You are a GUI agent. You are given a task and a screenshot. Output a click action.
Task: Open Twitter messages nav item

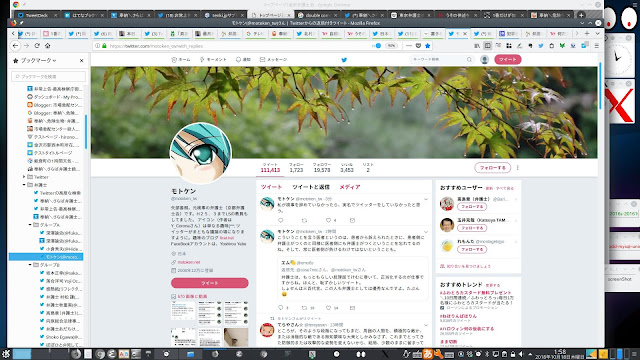273,60
